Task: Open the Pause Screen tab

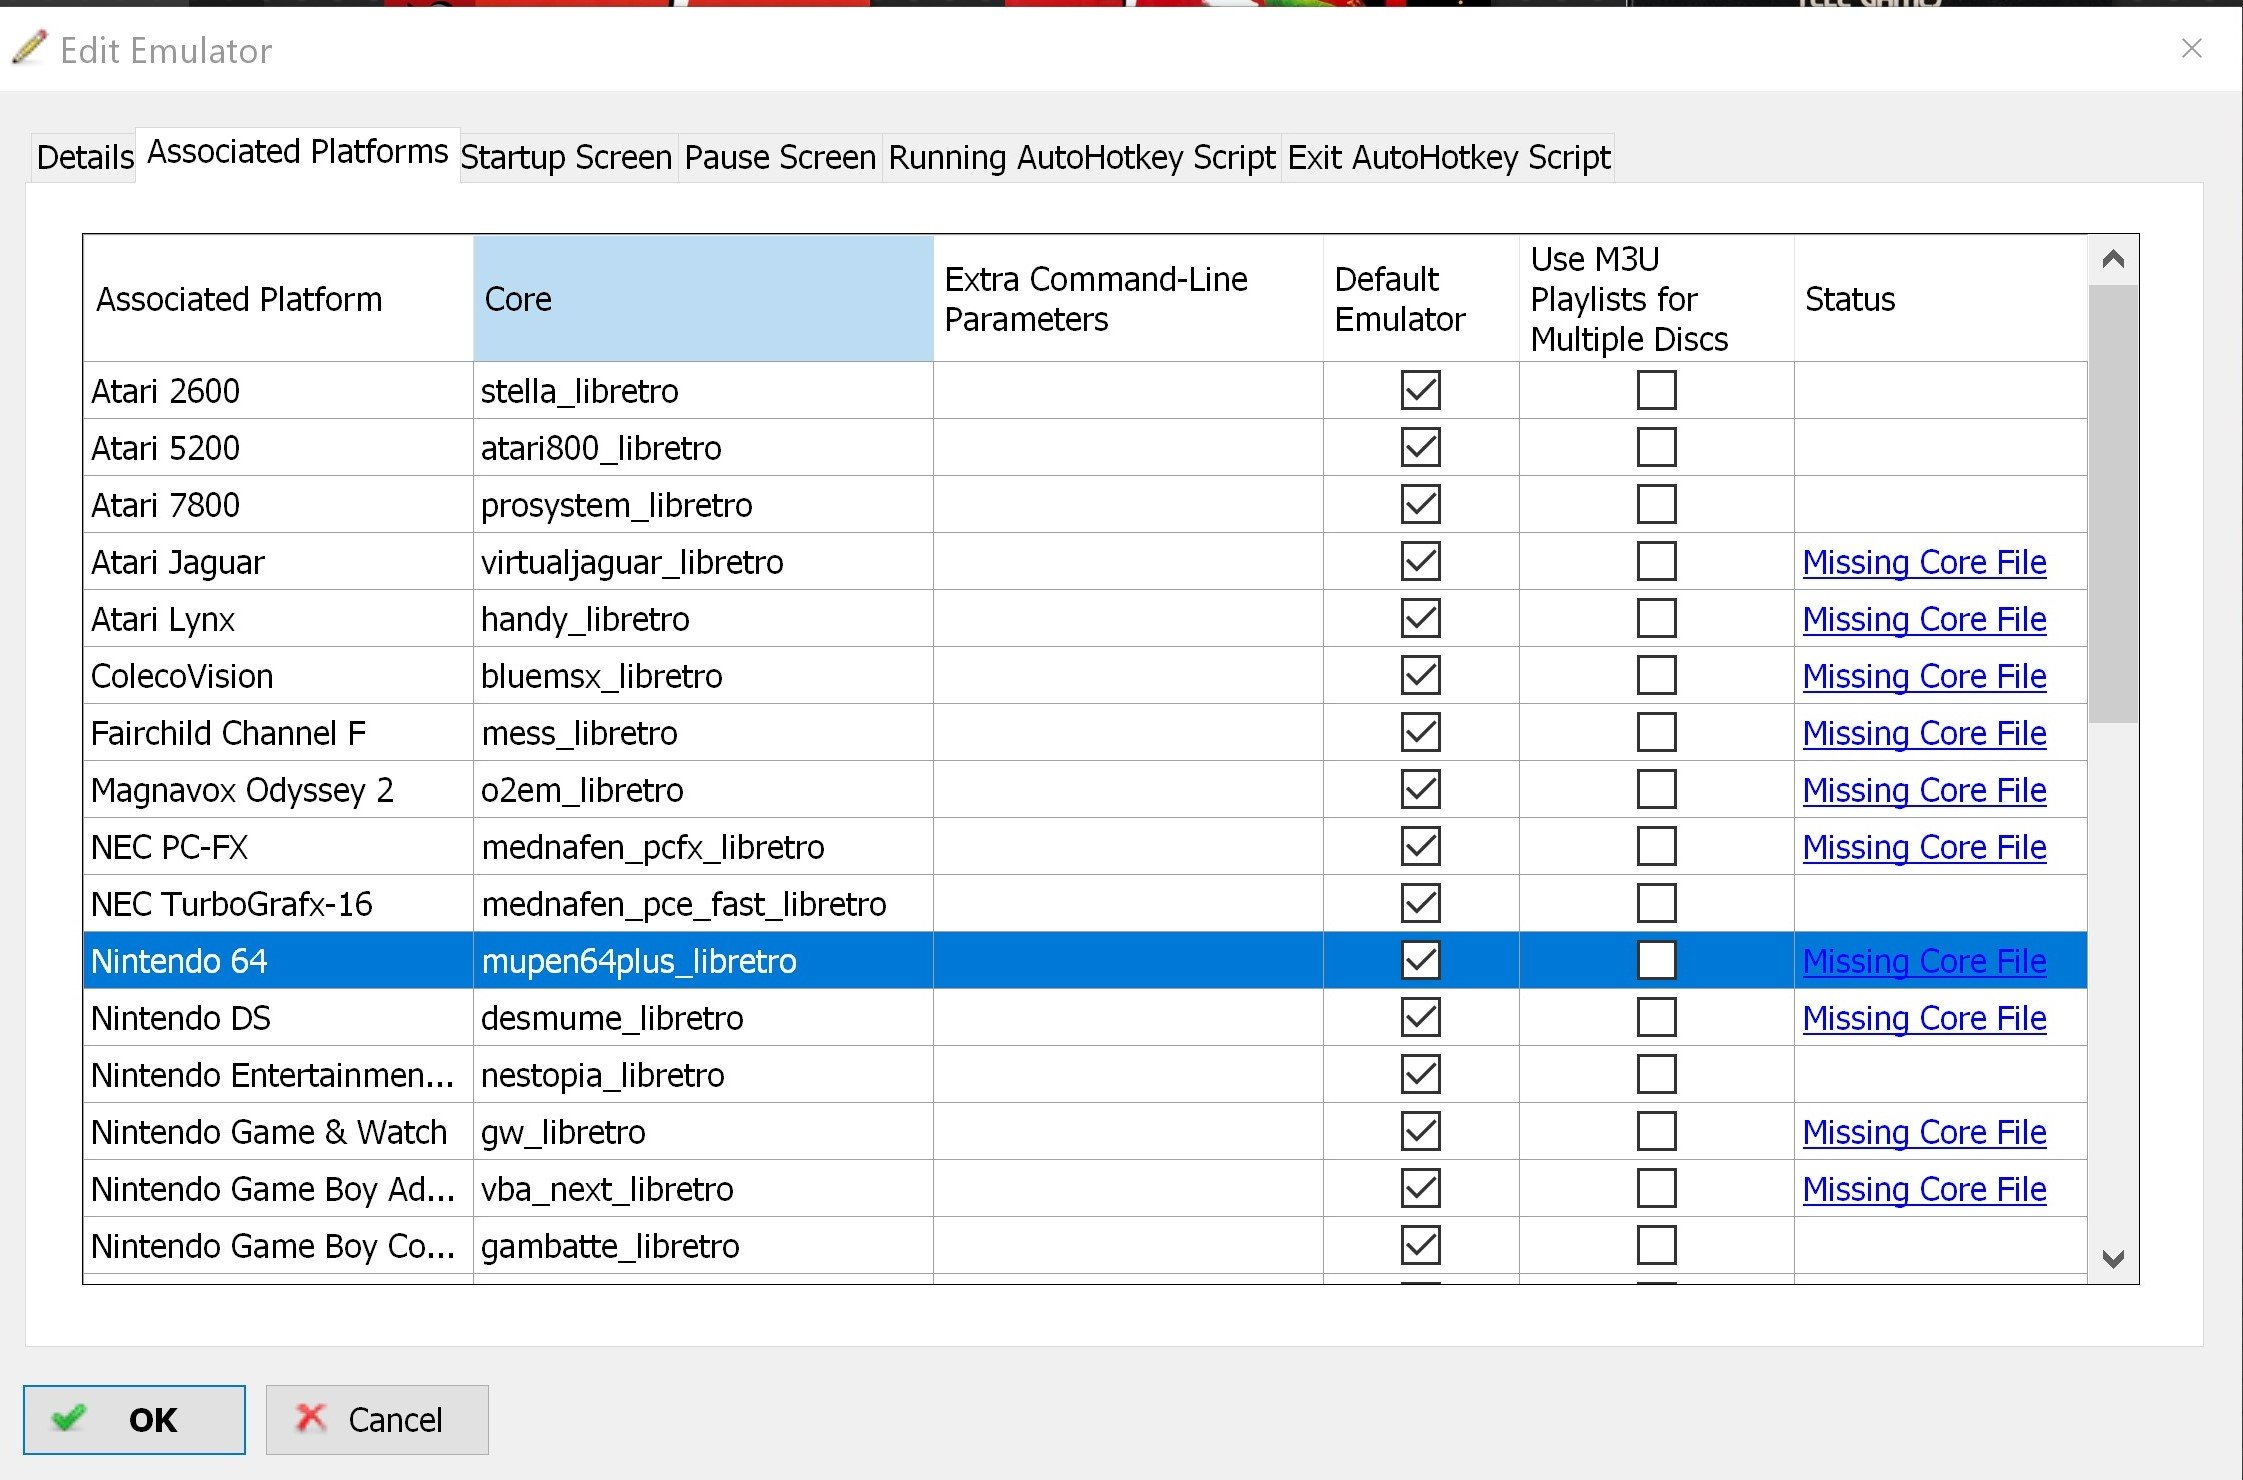Action: tap(780, 157)
